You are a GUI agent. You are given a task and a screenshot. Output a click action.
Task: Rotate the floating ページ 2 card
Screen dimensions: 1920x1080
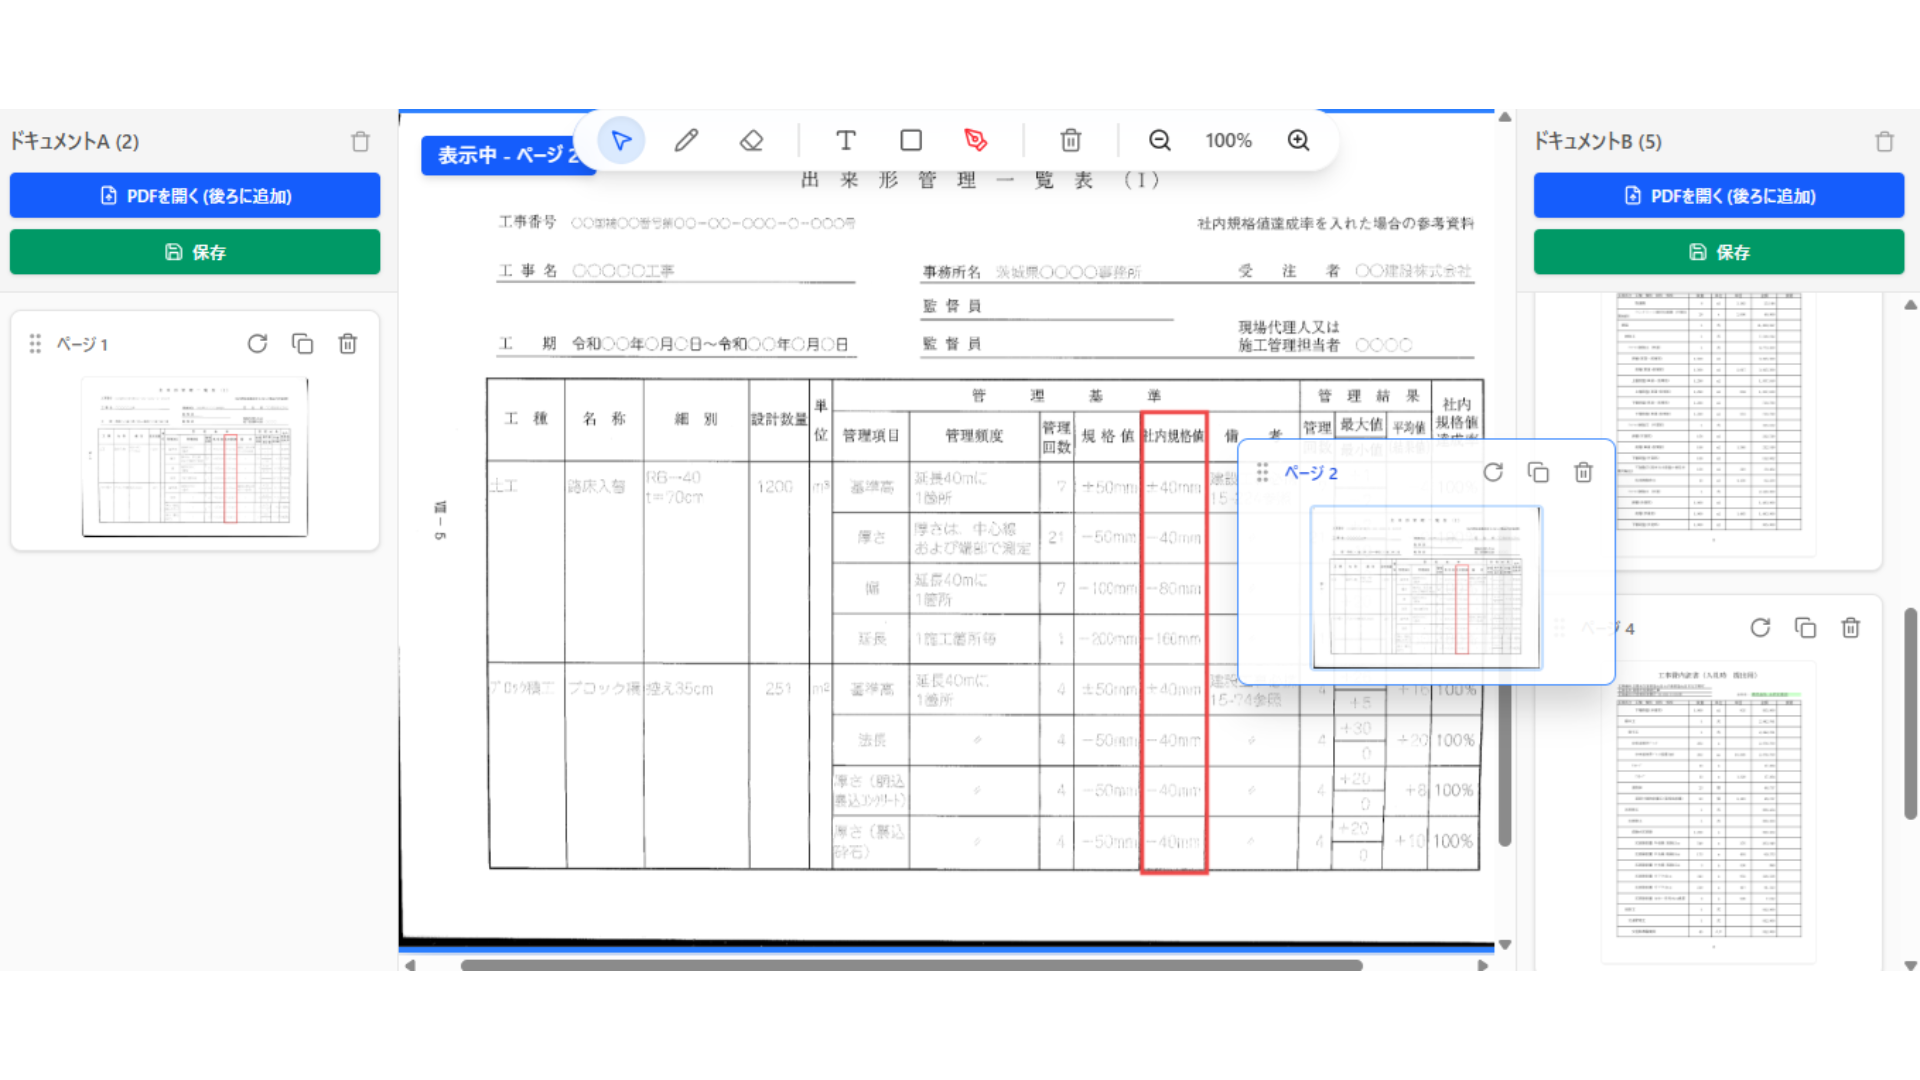tap(1493, 472)
